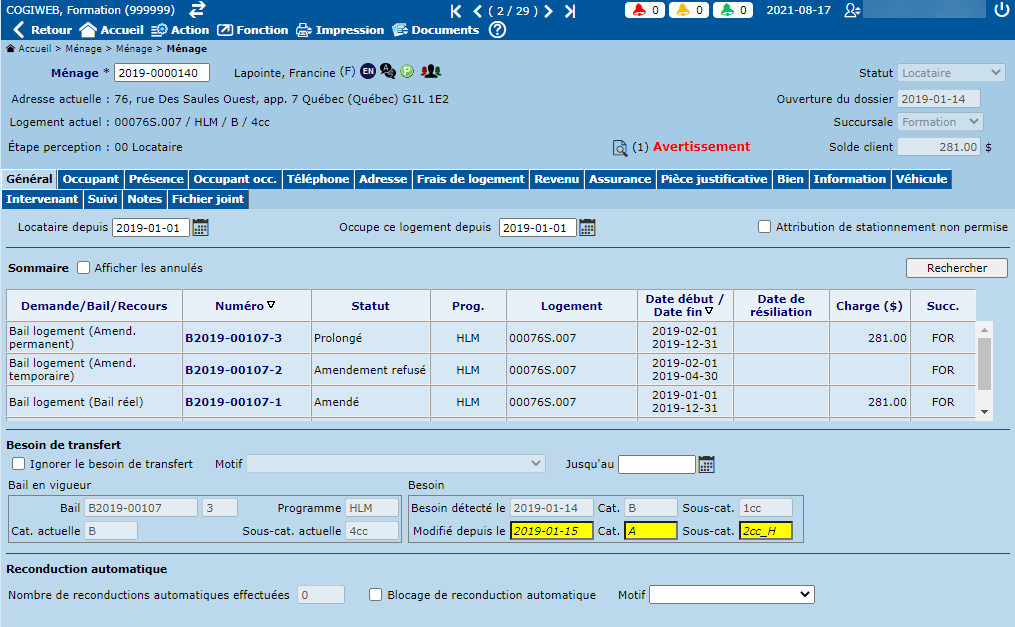1015x627 pixels.
Task: Click the magnifier icon beside Avertissement
Action: [620, 148]
